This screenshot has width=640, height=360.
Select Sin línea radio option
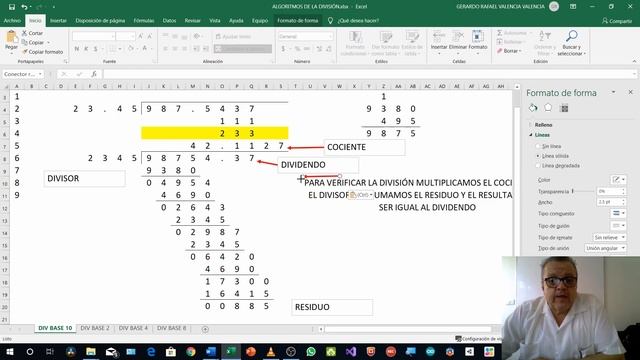click(538, 146)
